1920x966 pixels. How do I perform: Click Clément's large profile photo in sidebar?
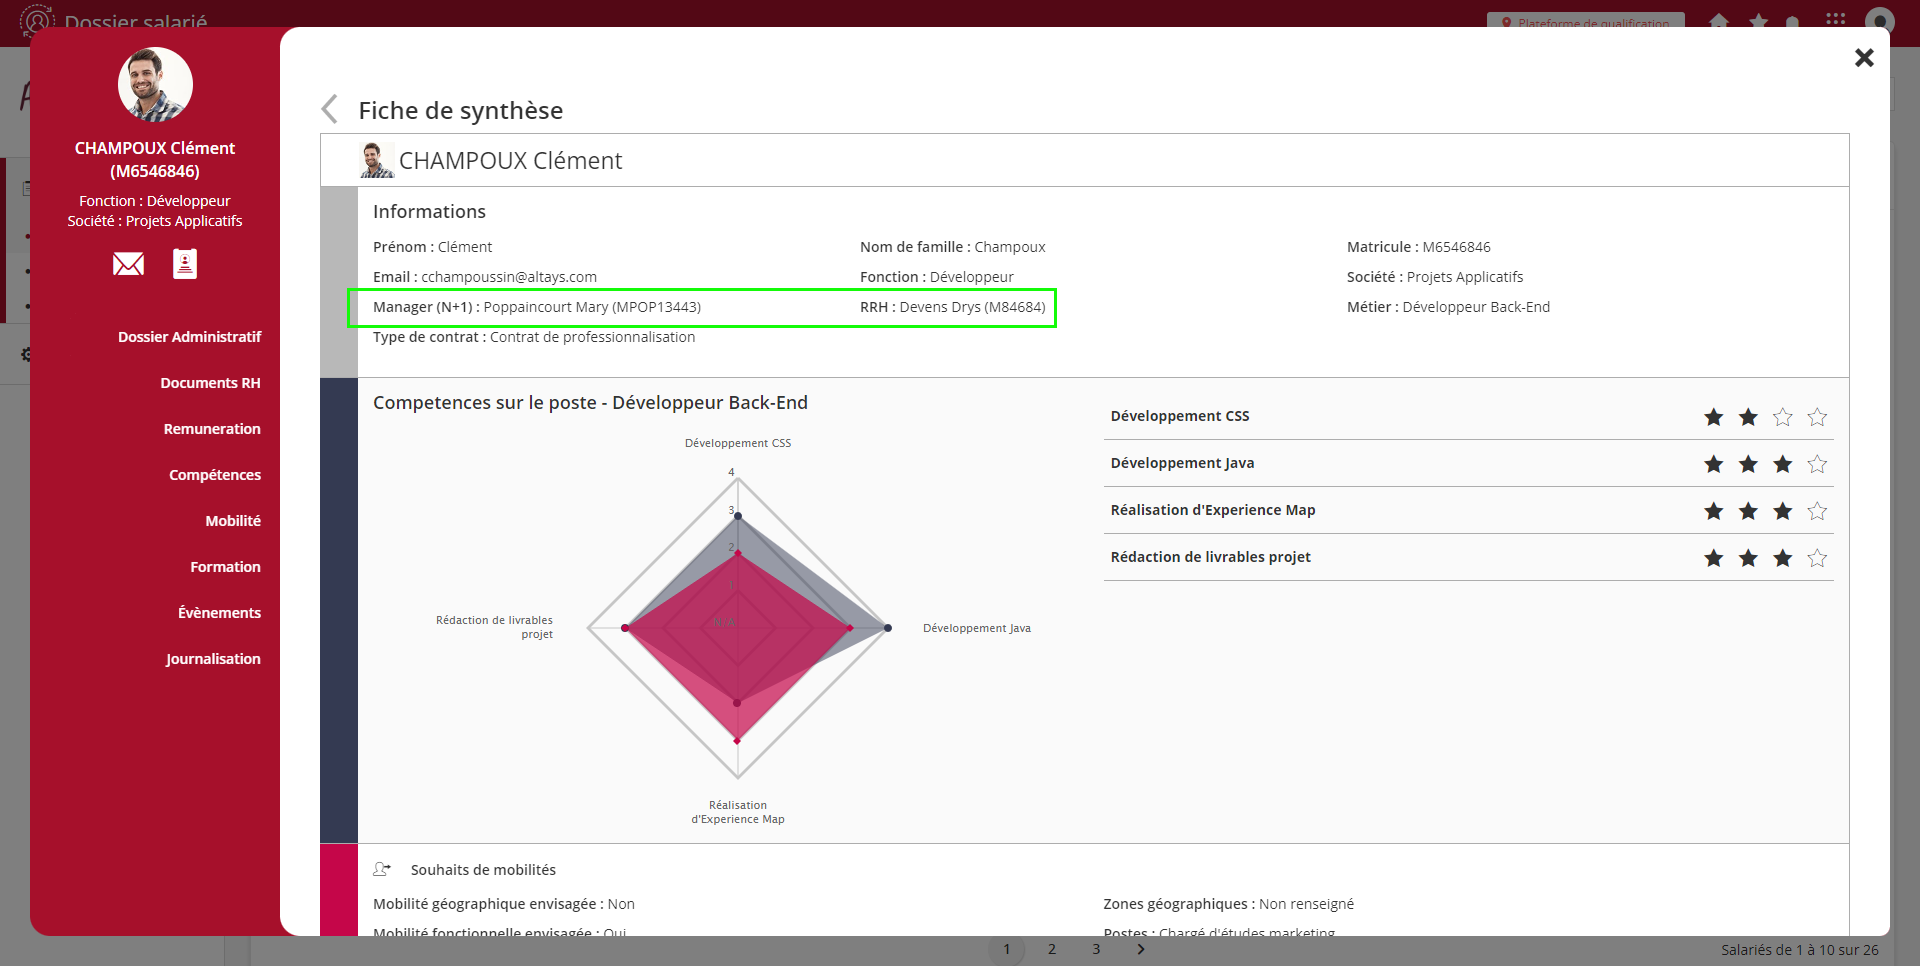click(x=155, y=85)
